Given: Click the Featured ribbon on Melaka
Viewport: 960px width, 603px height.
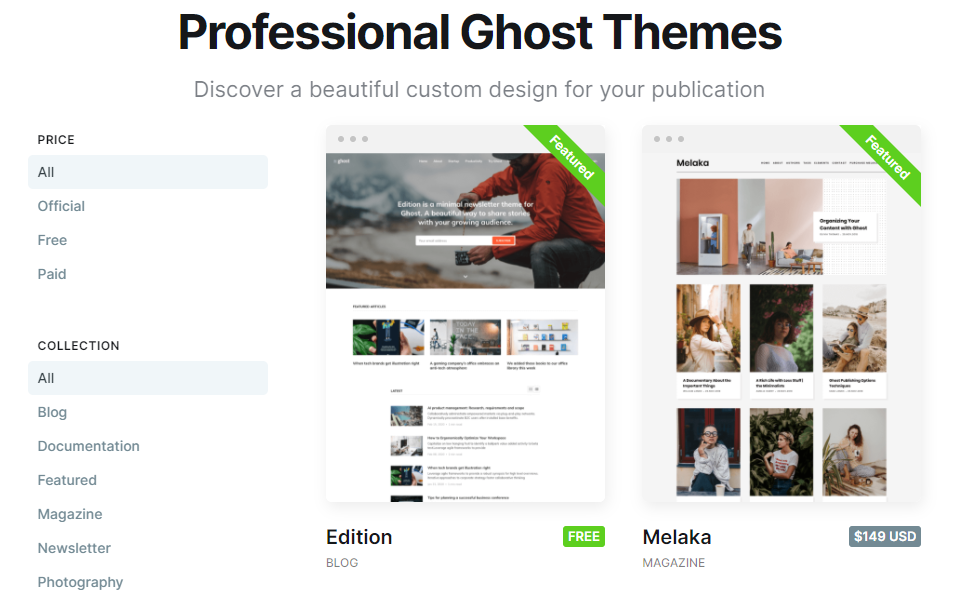Looking at the screenshot, I should point(888,157).
